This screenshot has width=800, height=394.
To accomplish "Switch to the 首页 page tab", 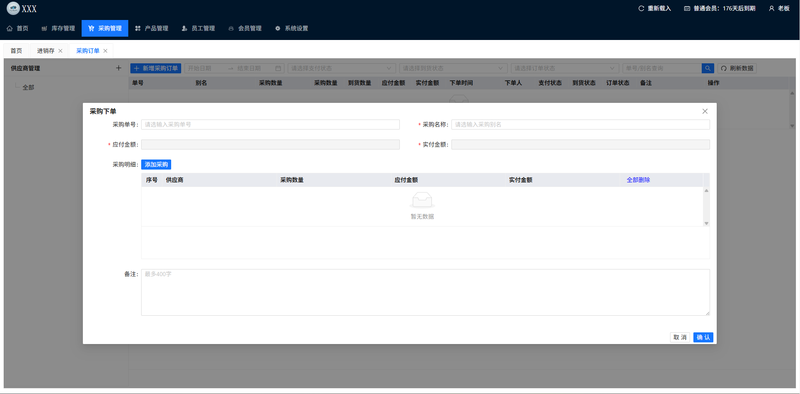I will click(16, 51).
